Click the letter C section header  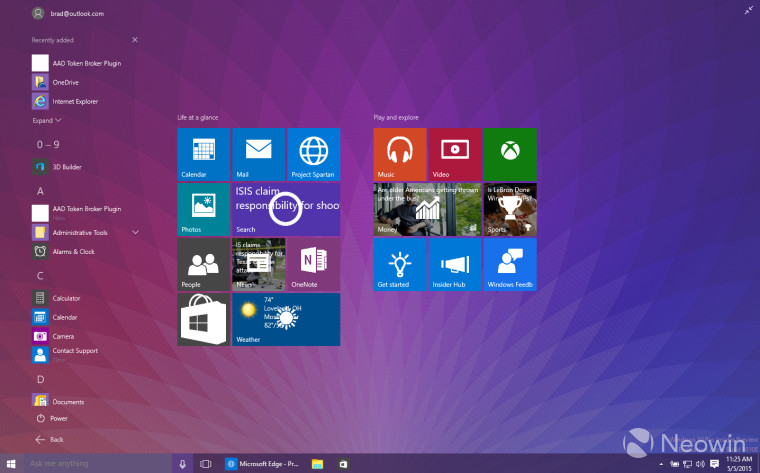point(40,276)
